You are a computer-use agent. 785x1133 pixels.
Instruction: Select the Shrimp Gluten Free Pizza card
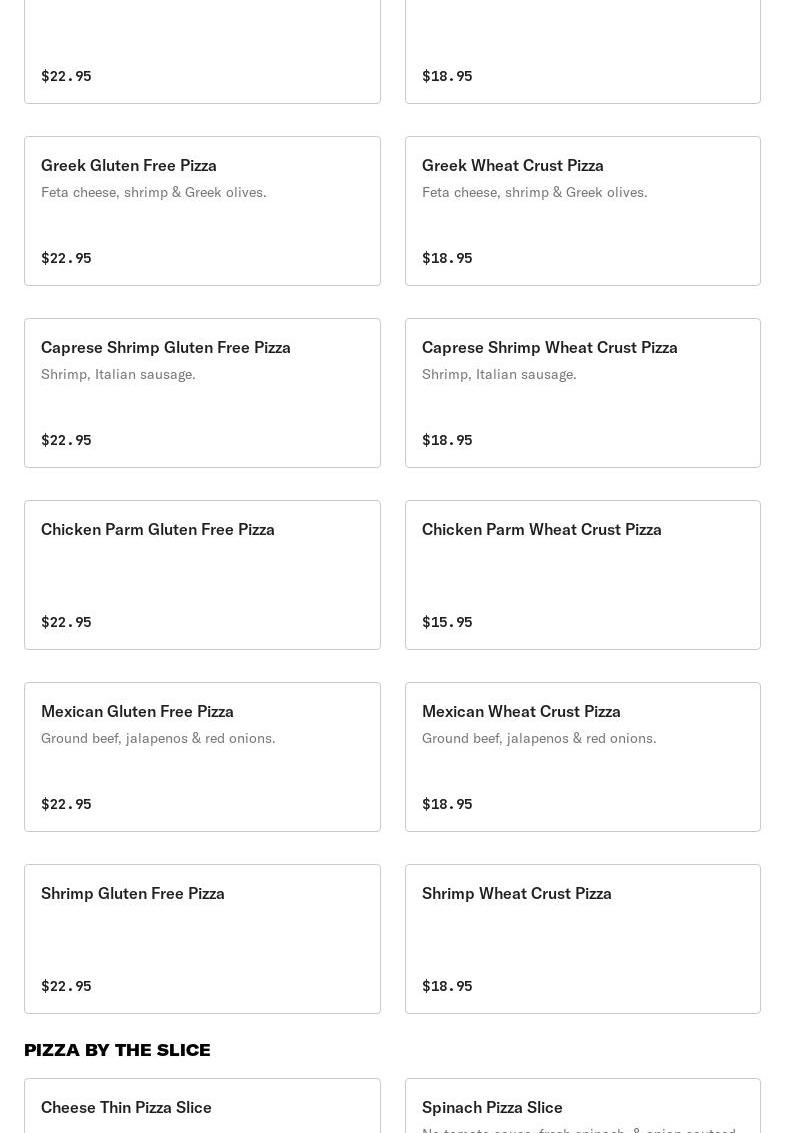[x=202, y=939]
